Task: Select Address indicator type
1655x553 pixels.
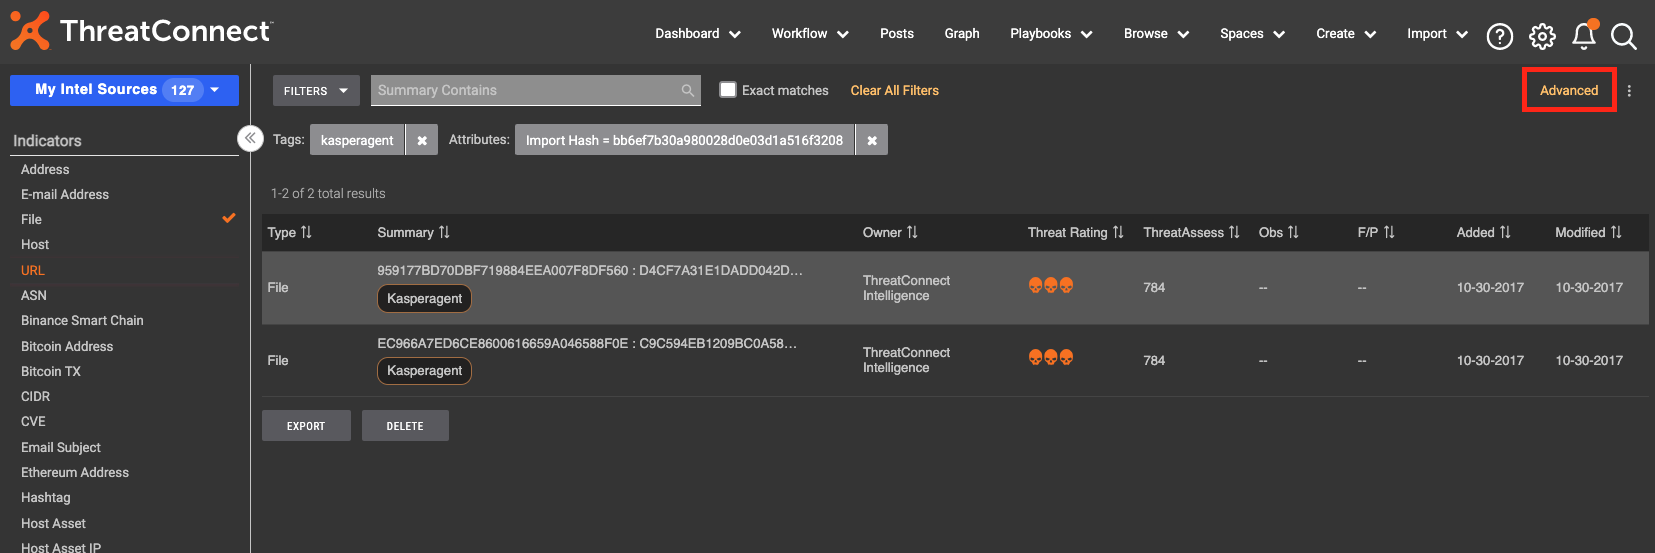Action: click(x=45, y=169)
